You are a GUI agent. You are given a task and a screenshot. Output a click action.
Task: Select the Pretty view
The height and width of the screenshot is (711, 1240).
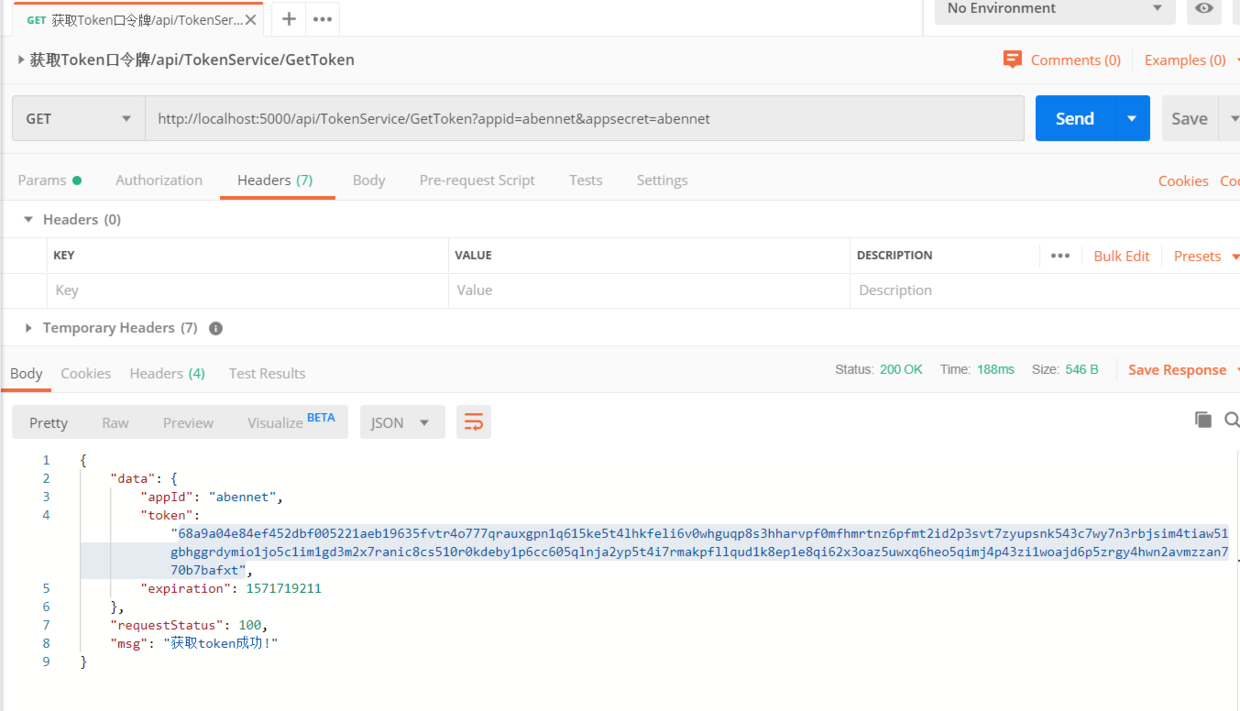click(48, 422)
